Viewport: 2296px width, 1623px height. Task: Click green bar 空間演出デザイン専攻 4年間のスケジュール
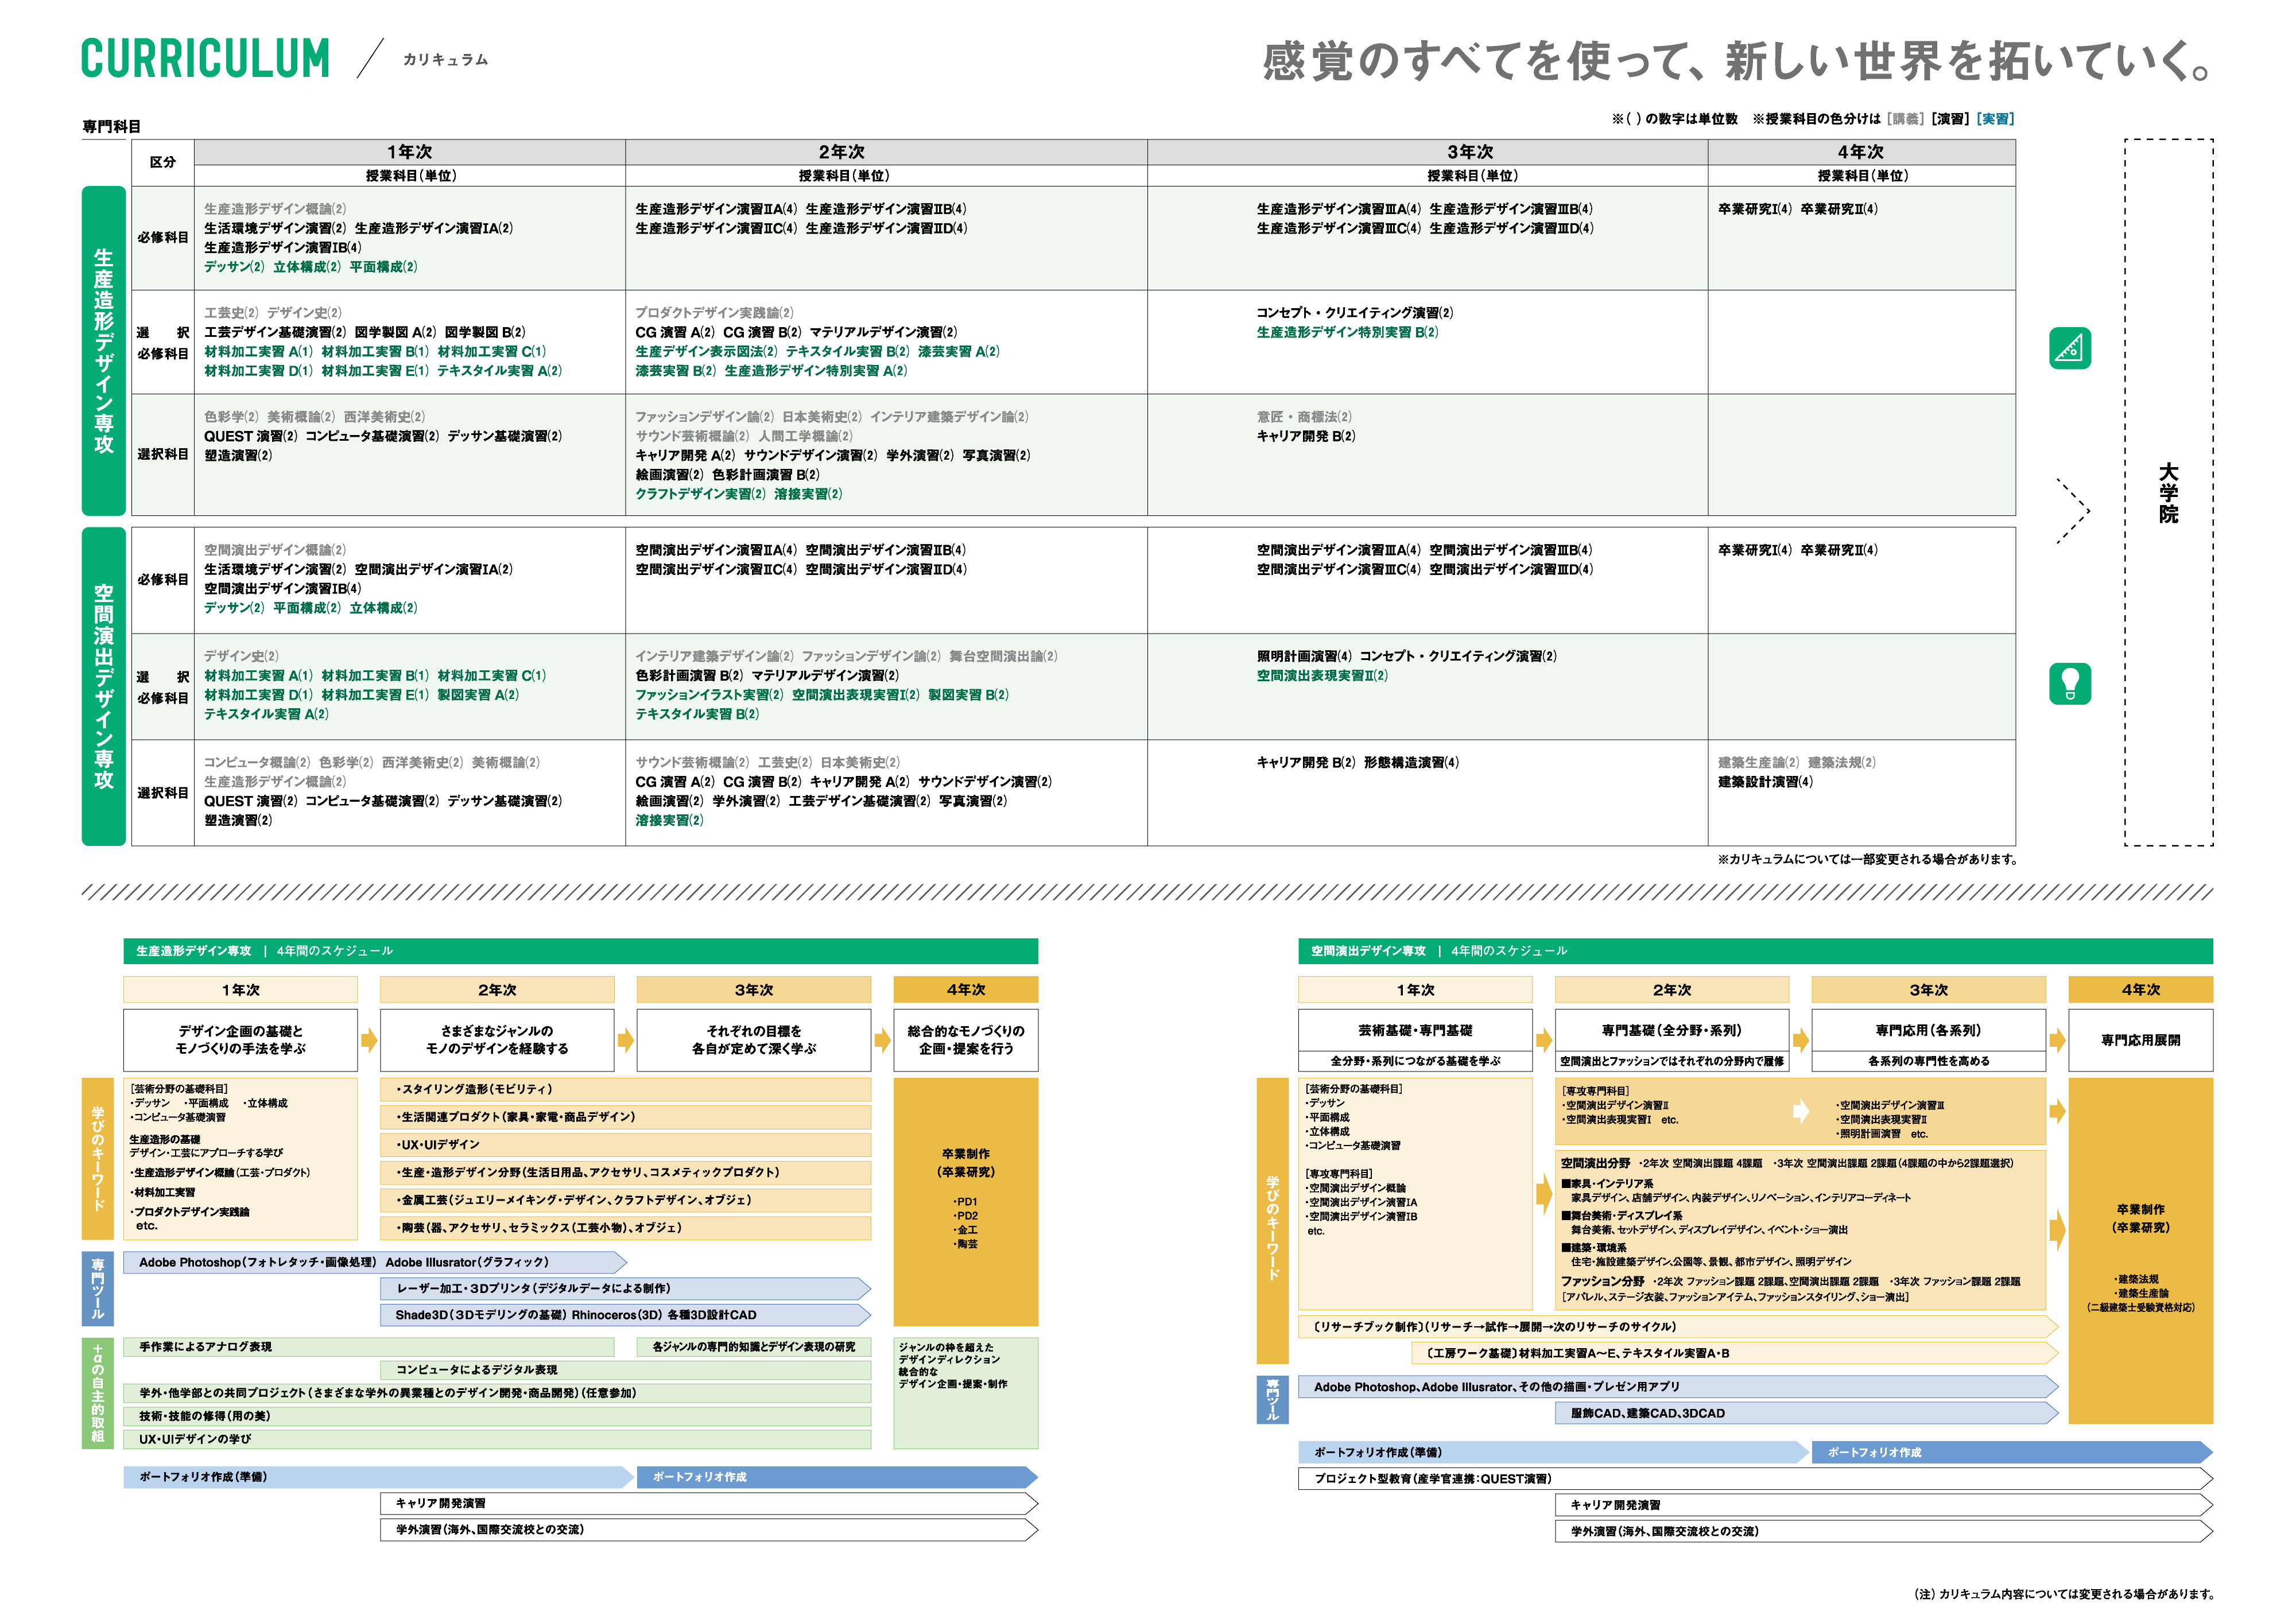pyautogui.click(x=1755, y=951)
